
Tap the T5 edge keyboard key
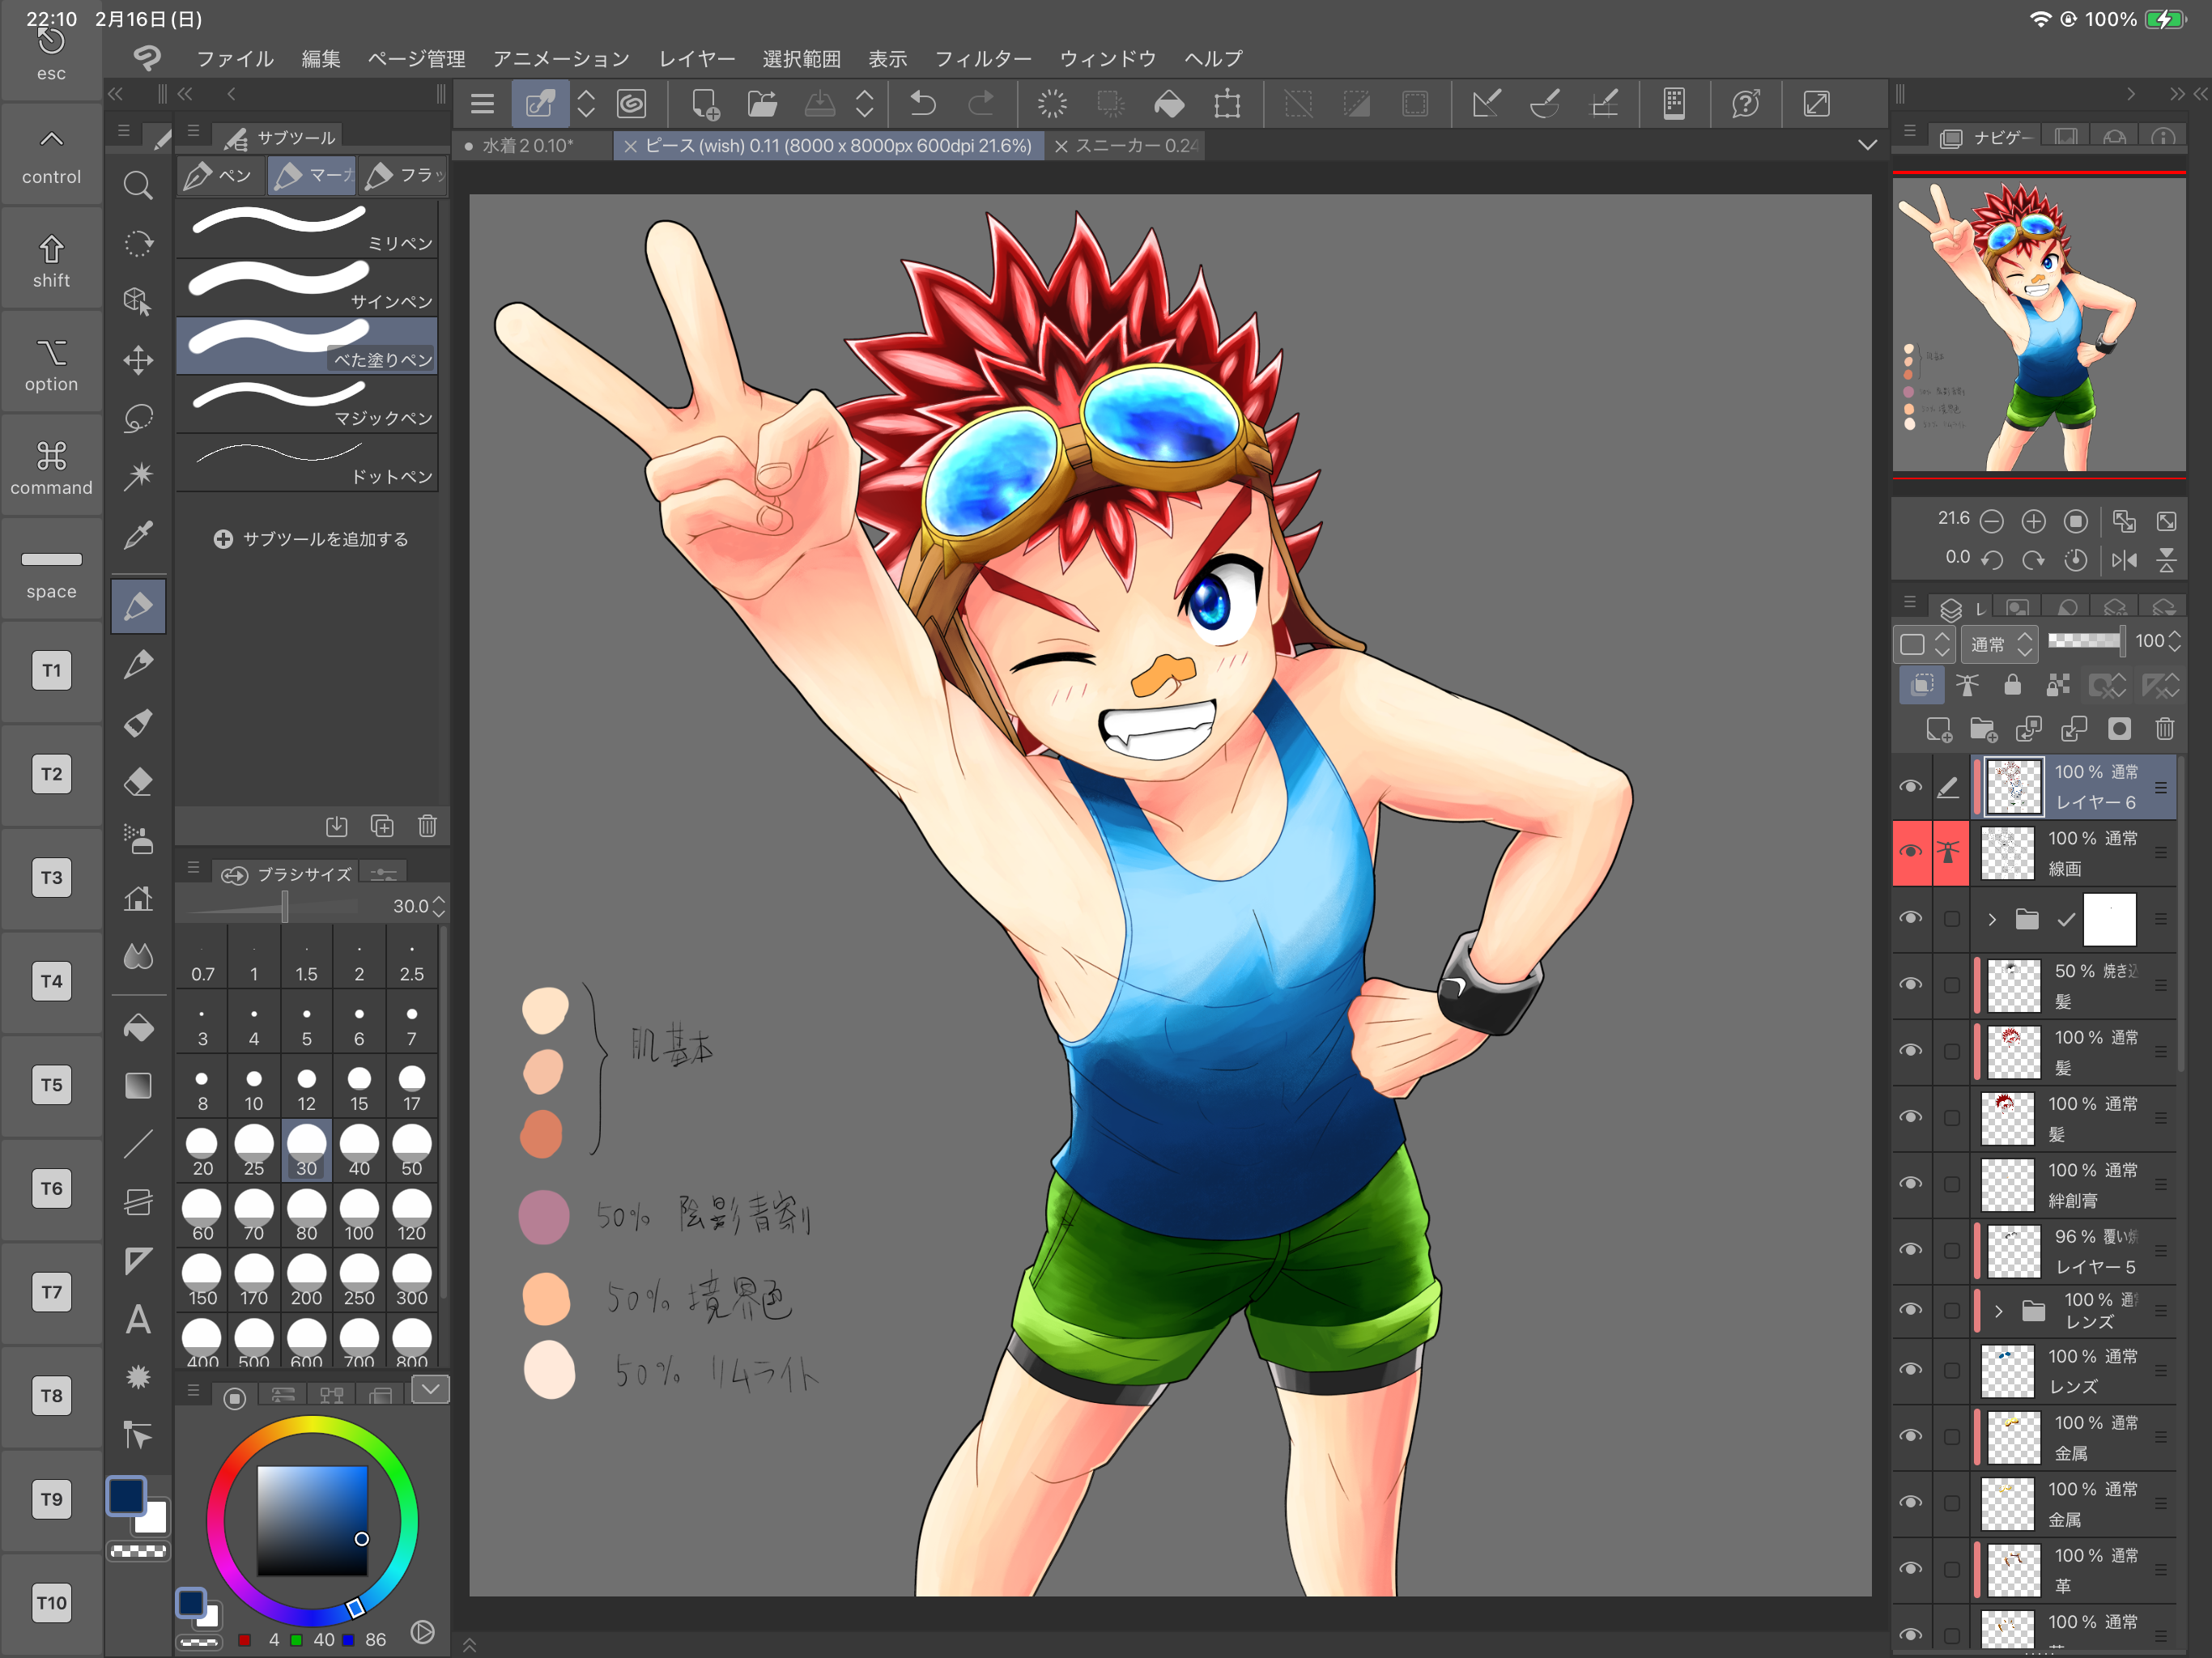coord(51,1085)
